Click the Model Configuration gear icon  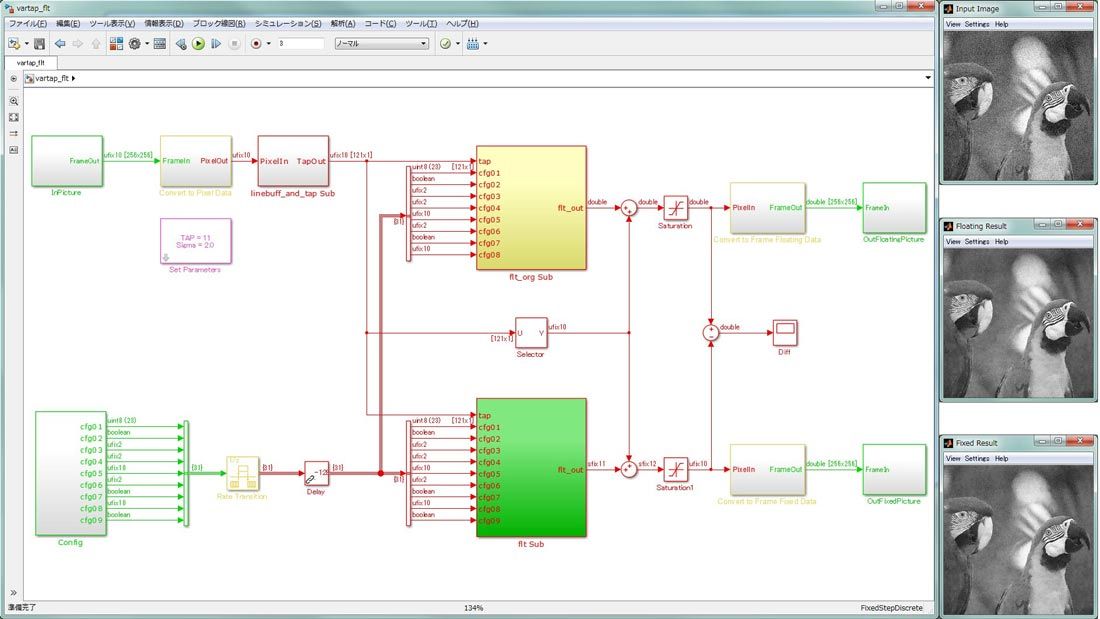pos(135,44)
